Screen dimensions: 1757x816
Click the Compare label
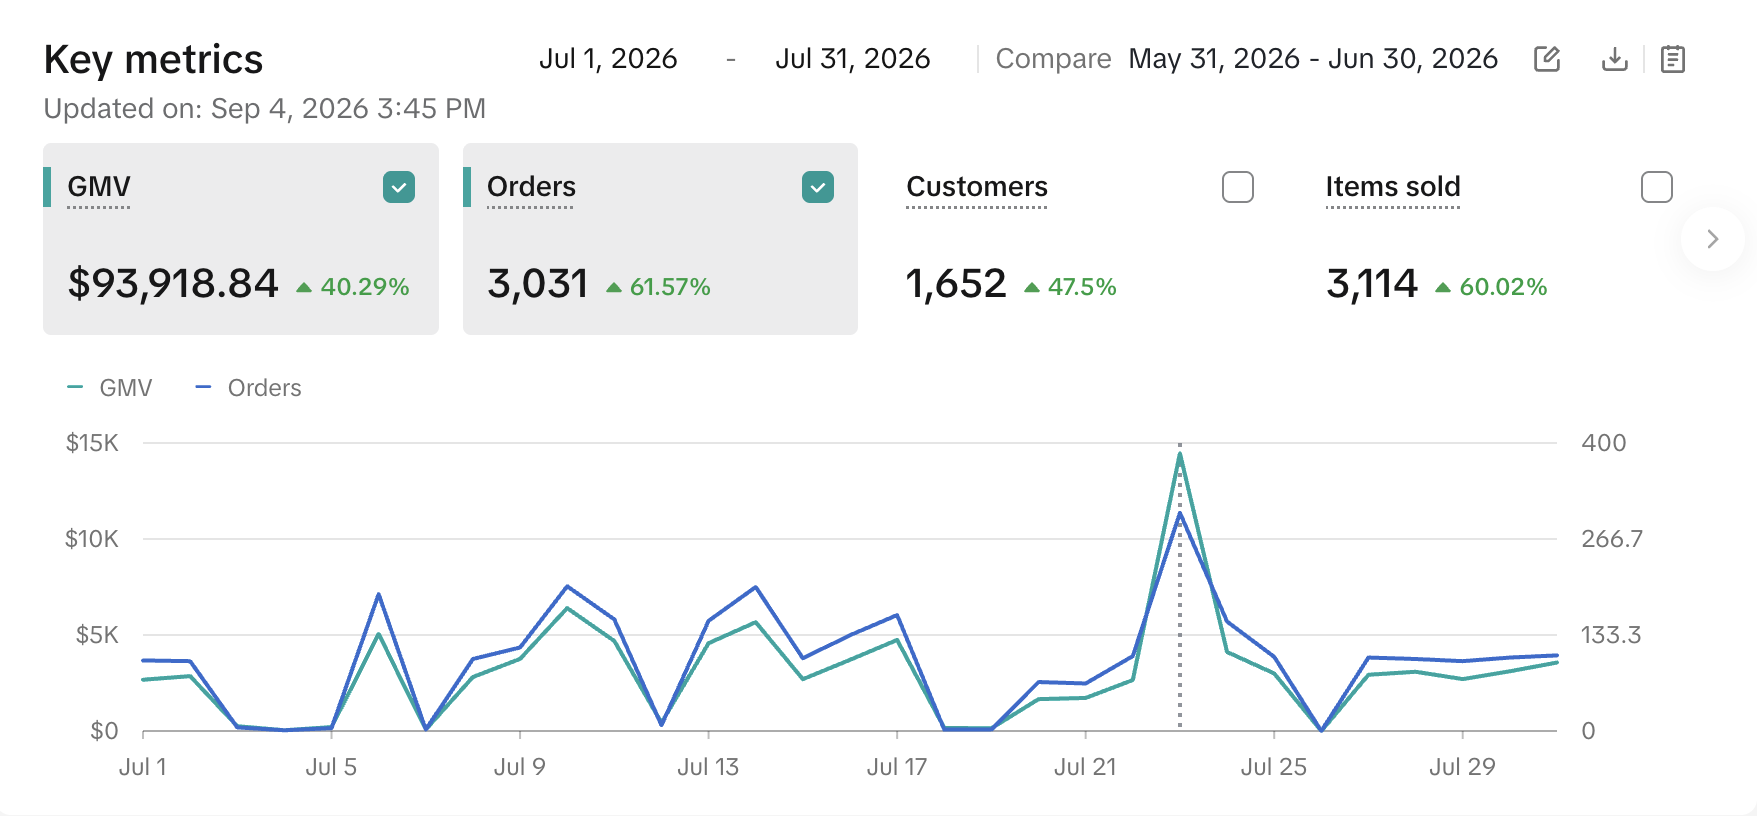point(1054,59)
